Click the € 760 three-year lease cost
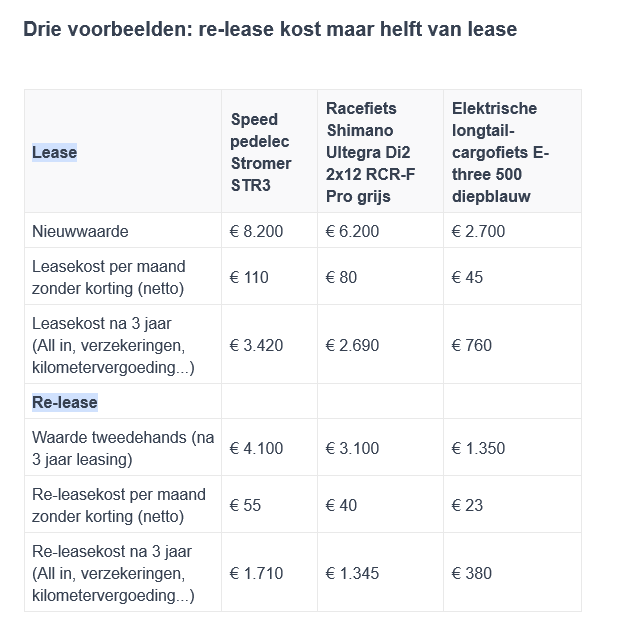Viewport: 639px width, 639px height. (x=472, y=346)
